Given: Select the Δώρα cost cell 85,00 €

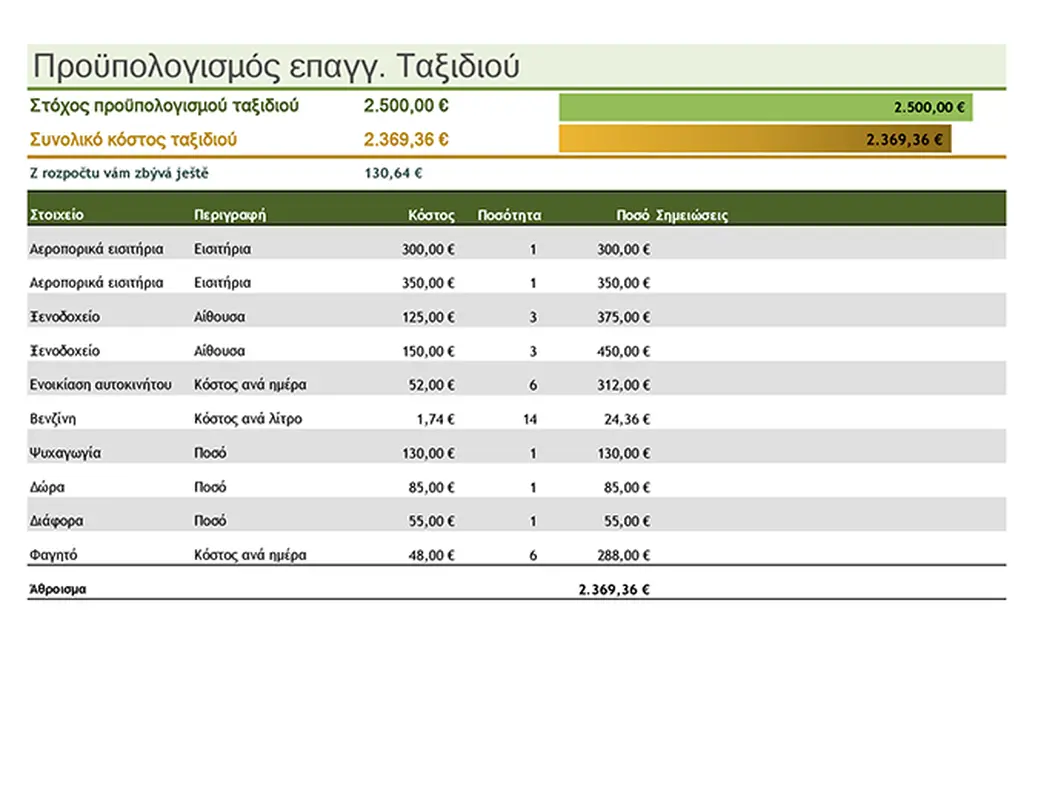Looking at the screenshot, I should [x=432, y=488].
